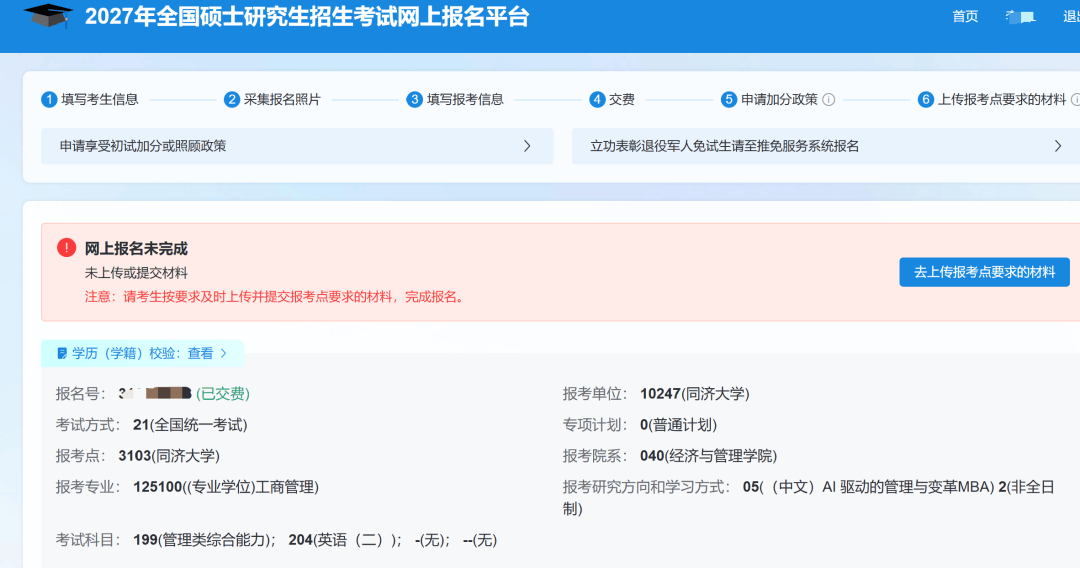Click the graduation cap logo icon
This screenshot has width=1080, height=568.
[48, 16]
